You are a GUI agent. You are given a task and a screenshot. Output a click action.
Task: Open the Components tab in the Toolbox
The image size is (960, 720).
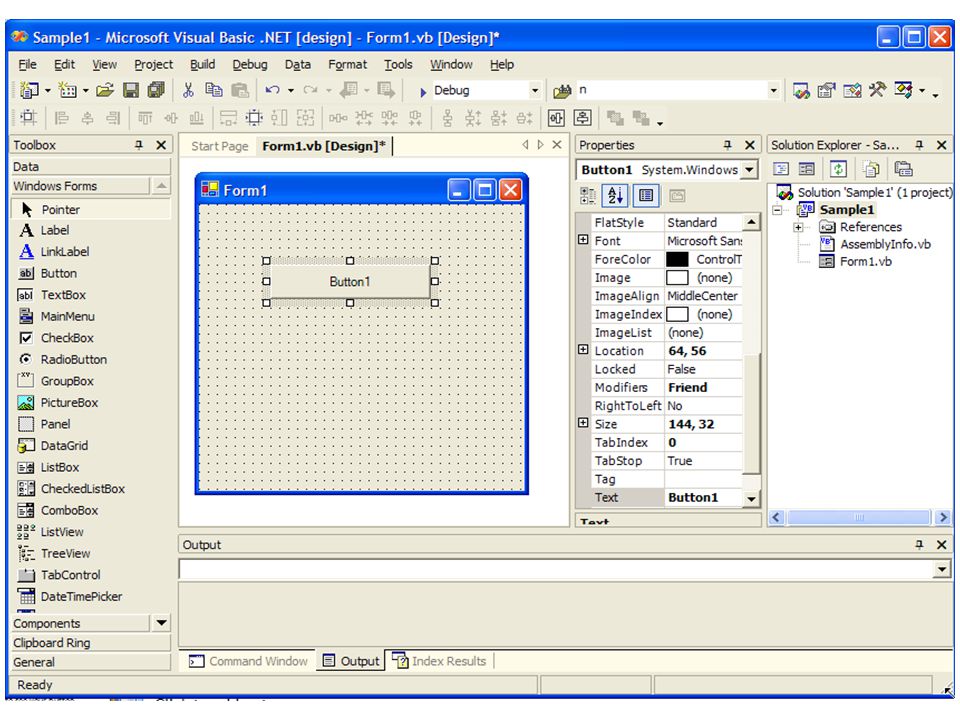(x=80, y=623)
